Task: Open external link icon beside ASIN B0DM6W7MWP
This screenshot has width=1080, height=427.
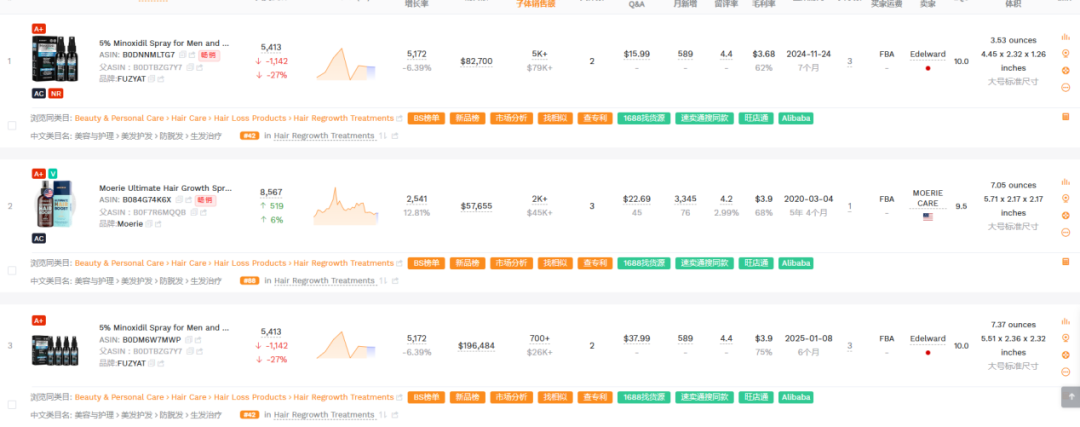Action: [198, 340]
